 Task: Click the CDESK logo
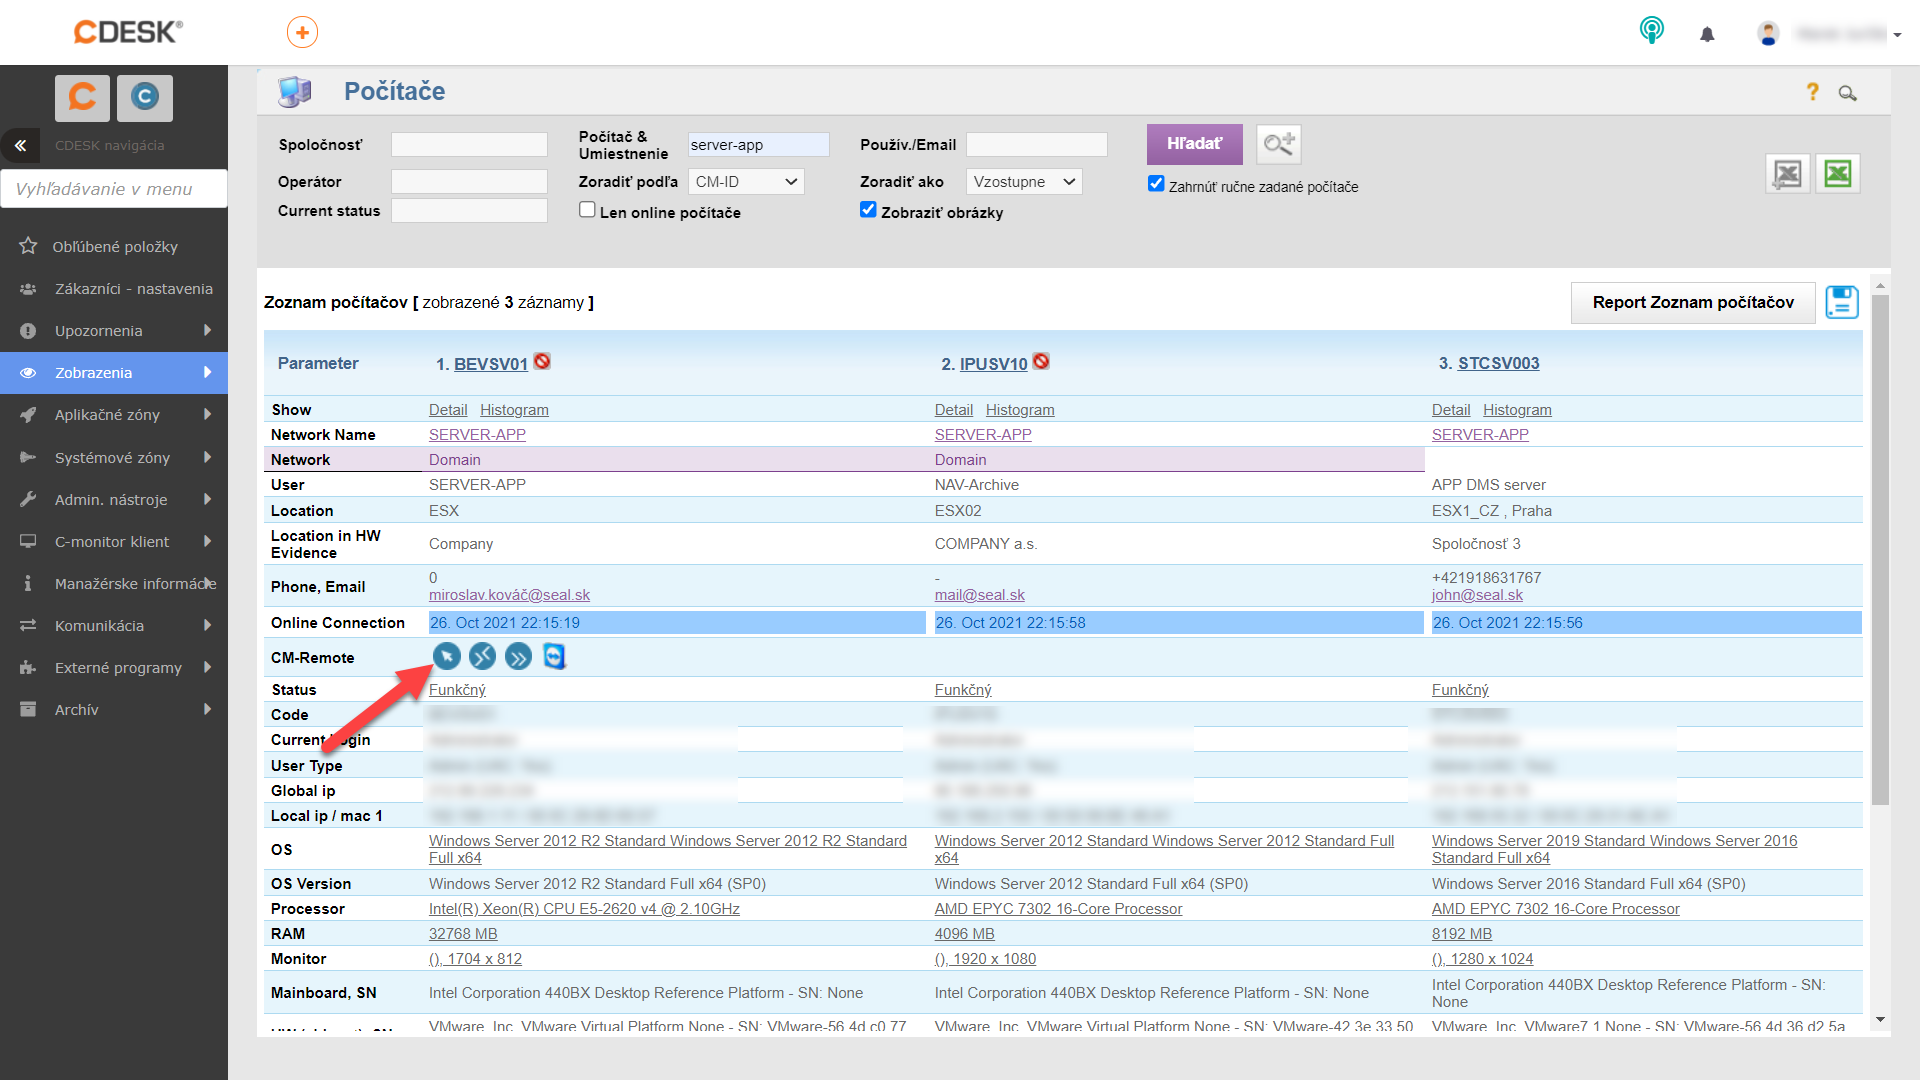[128, 32]
